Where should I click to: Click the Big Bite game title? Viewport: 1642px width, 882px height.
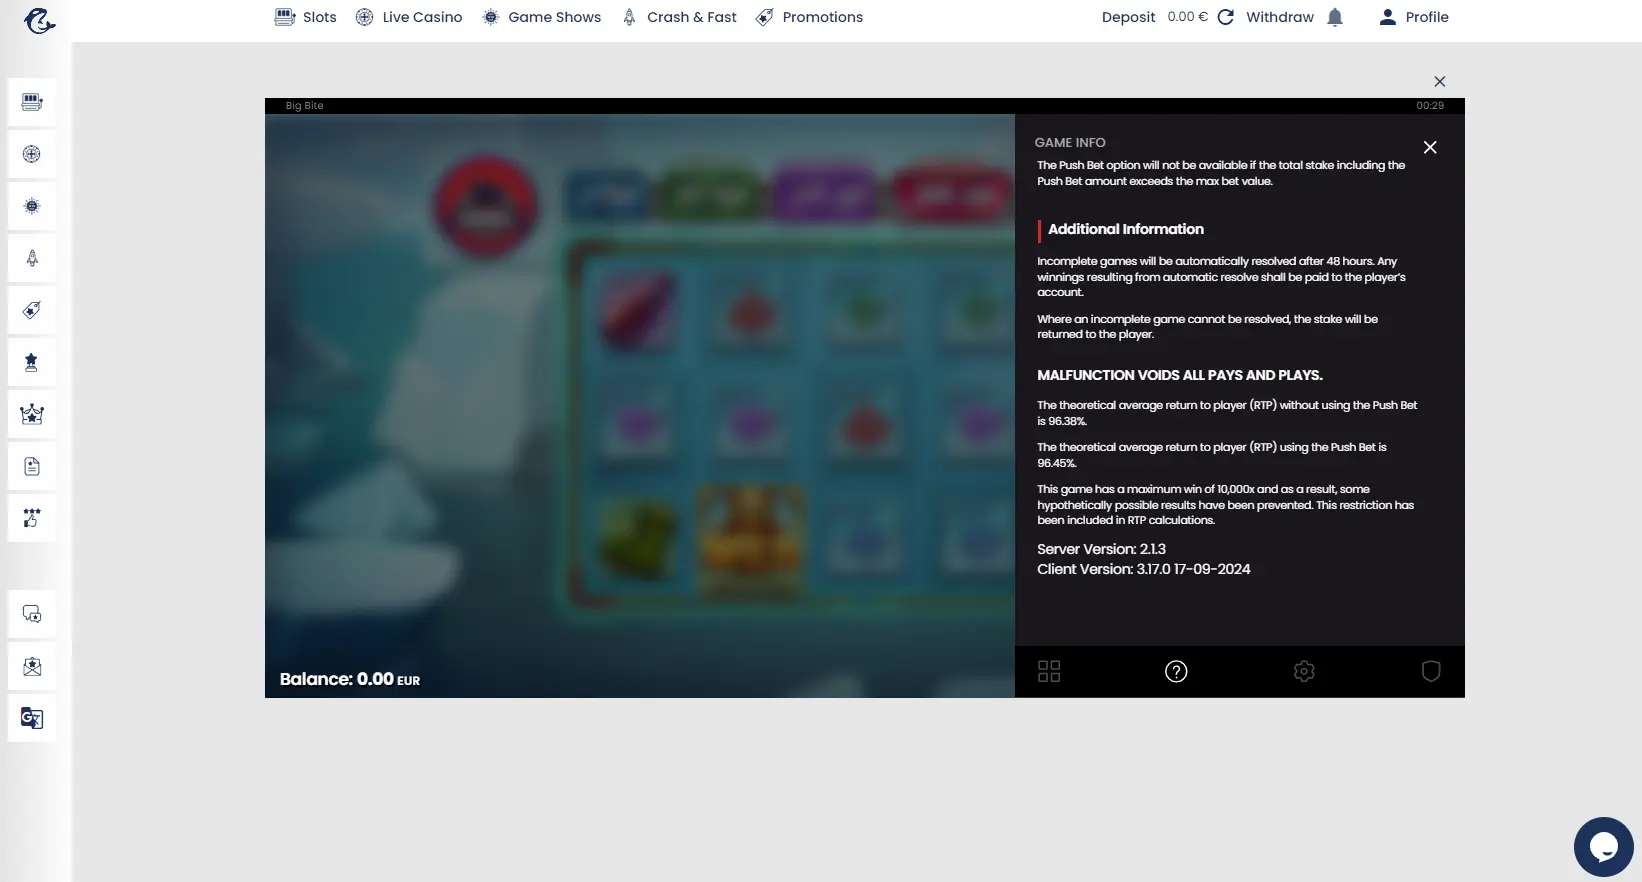pyautogui.click(x=304, y=105)
